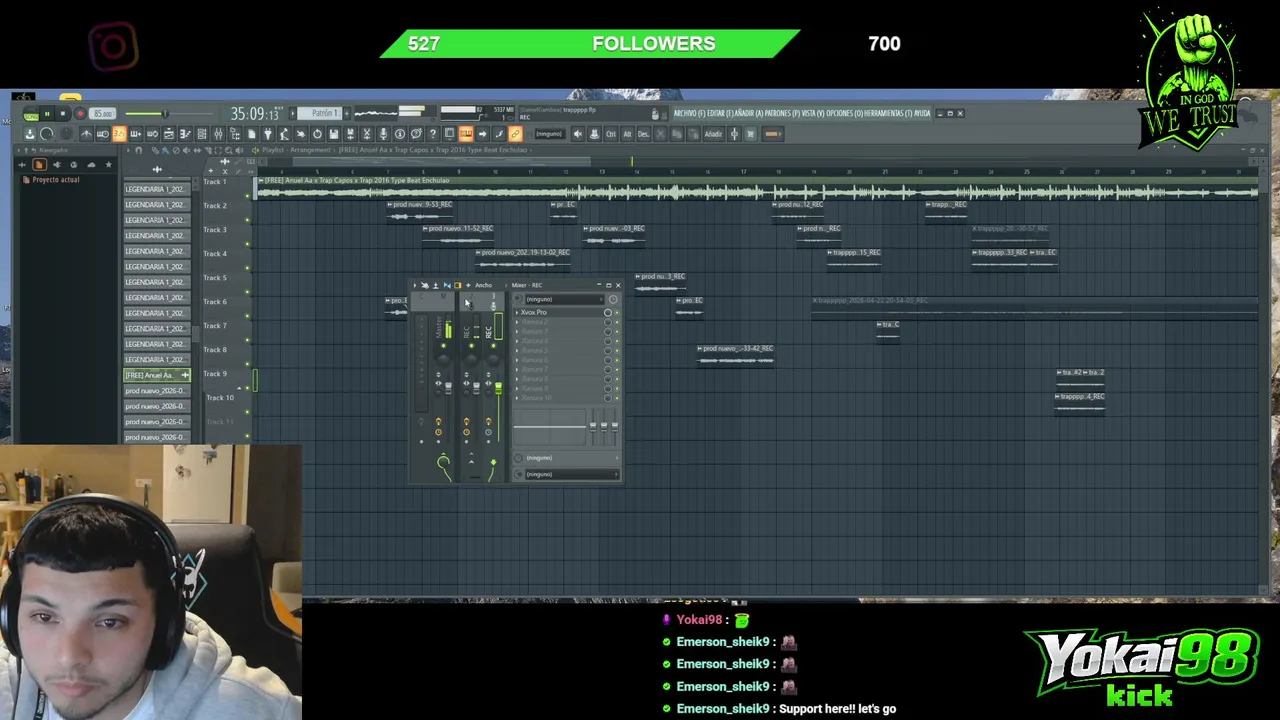The width and height of the screenshot is (1280, 720).
Task: Click plus icon on [FREE] Anuel Aa item
Action: click(x=184, y=375)
